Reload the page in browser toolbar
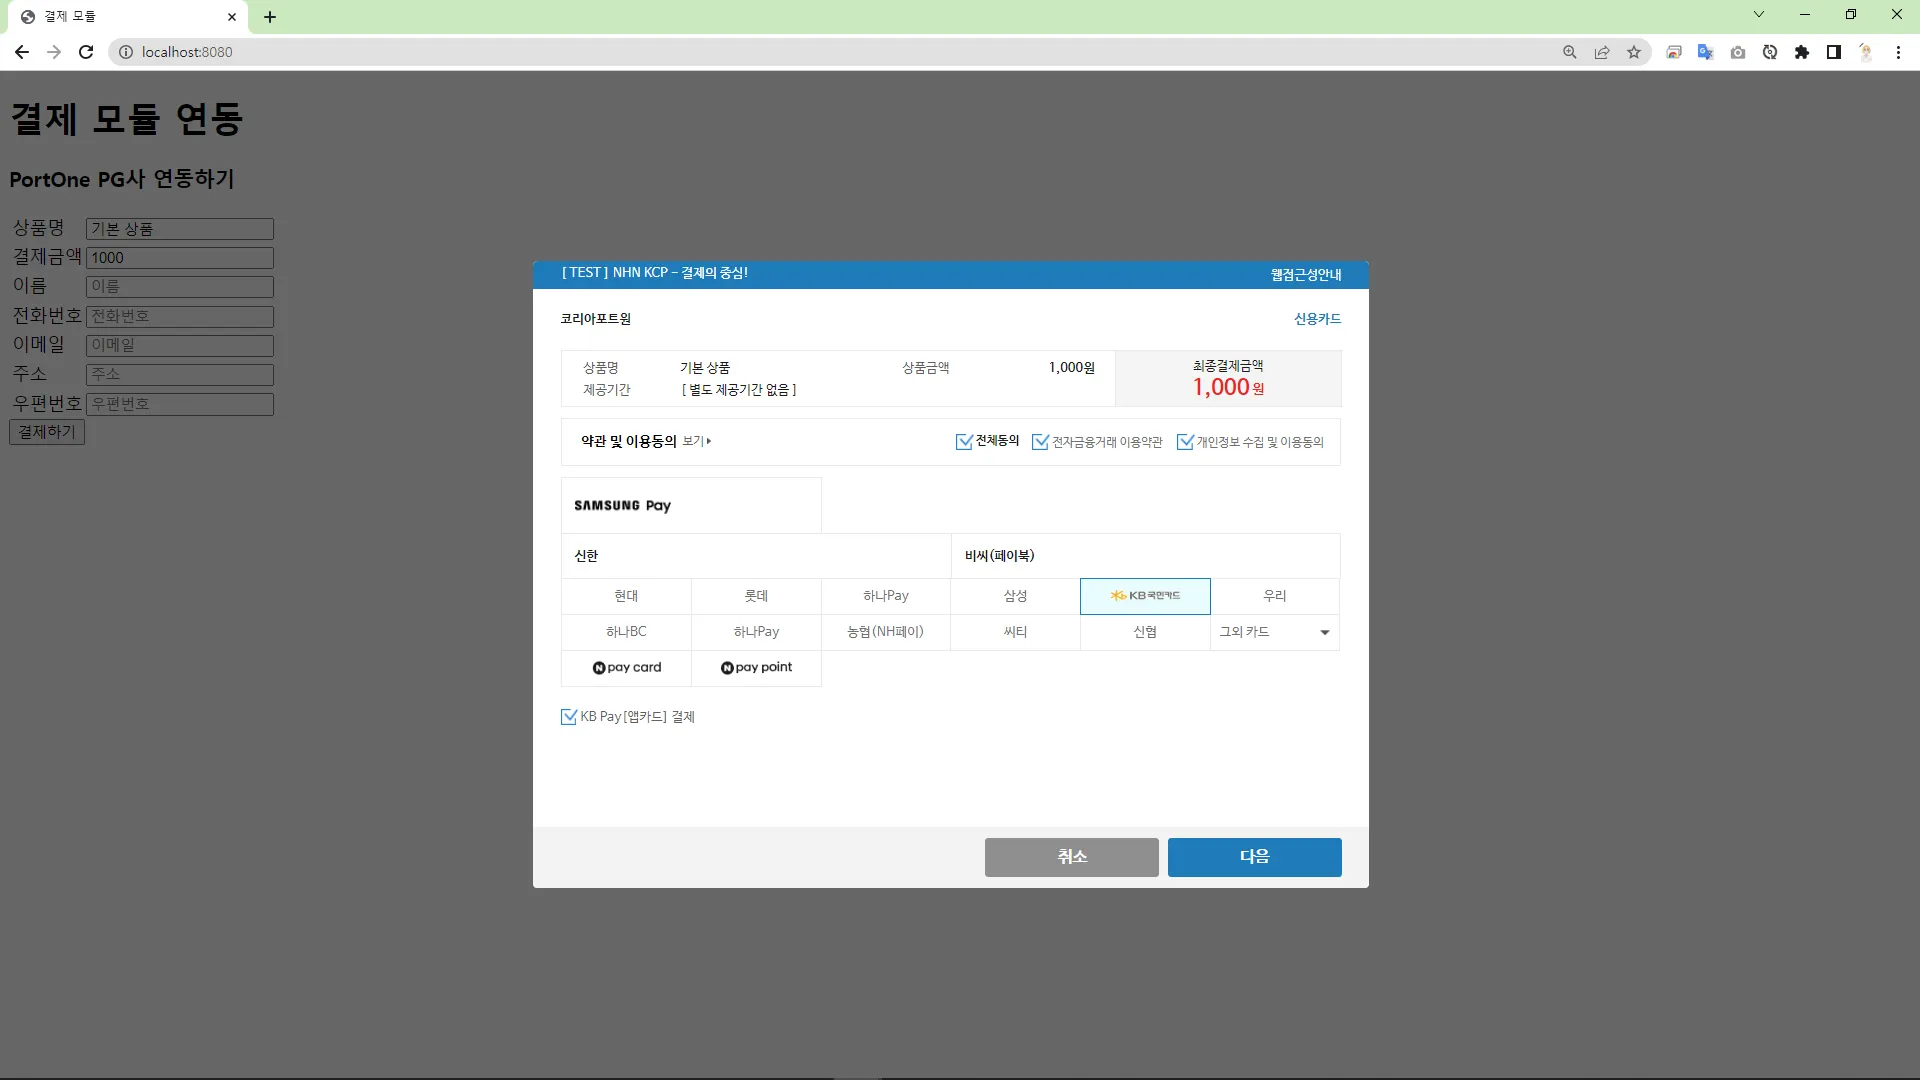1920x1080 pixels. [x=86, y=52]
